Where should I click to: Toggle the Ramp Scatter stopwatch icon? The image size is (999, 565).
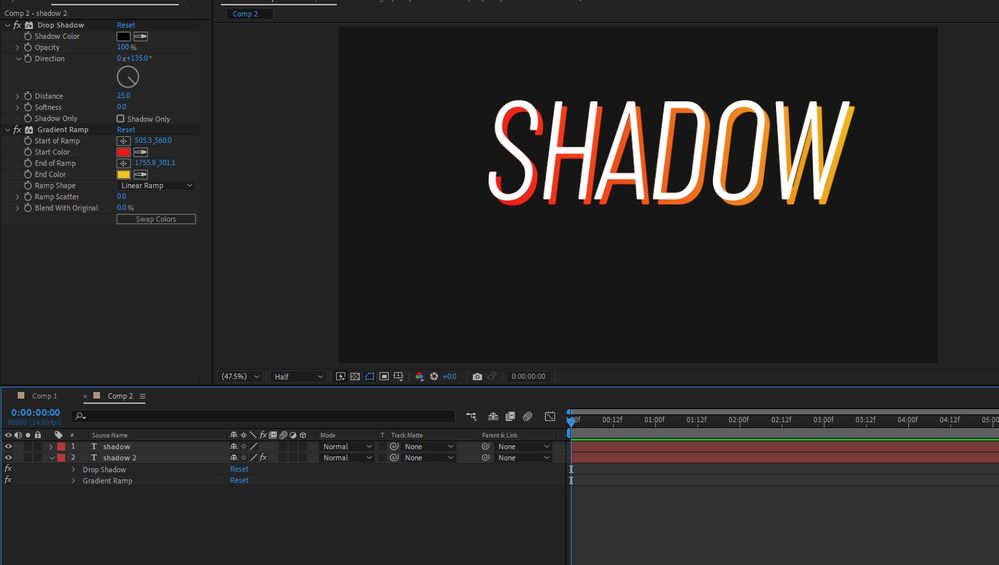coord(28,197)
